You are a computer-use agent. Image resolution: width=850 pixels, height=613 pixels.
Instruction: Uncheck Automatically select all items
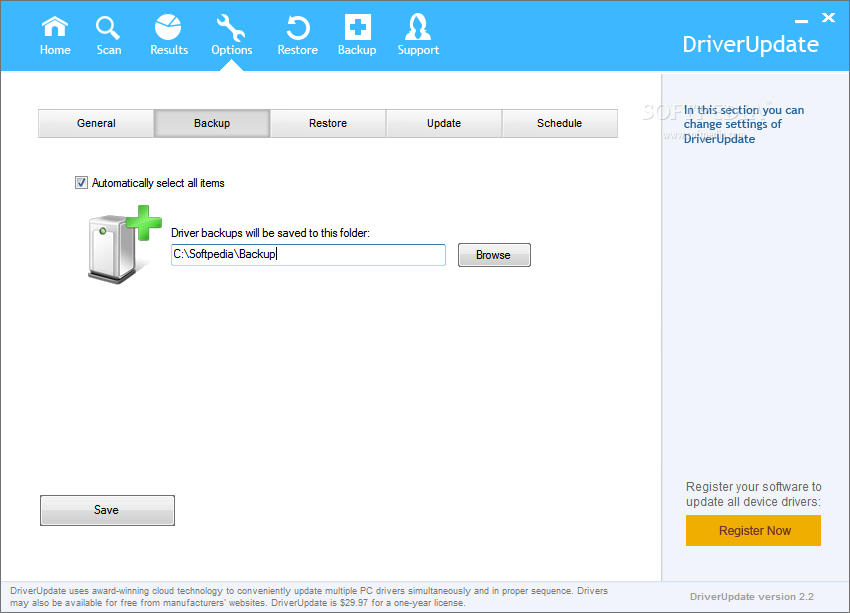(81, 183)
